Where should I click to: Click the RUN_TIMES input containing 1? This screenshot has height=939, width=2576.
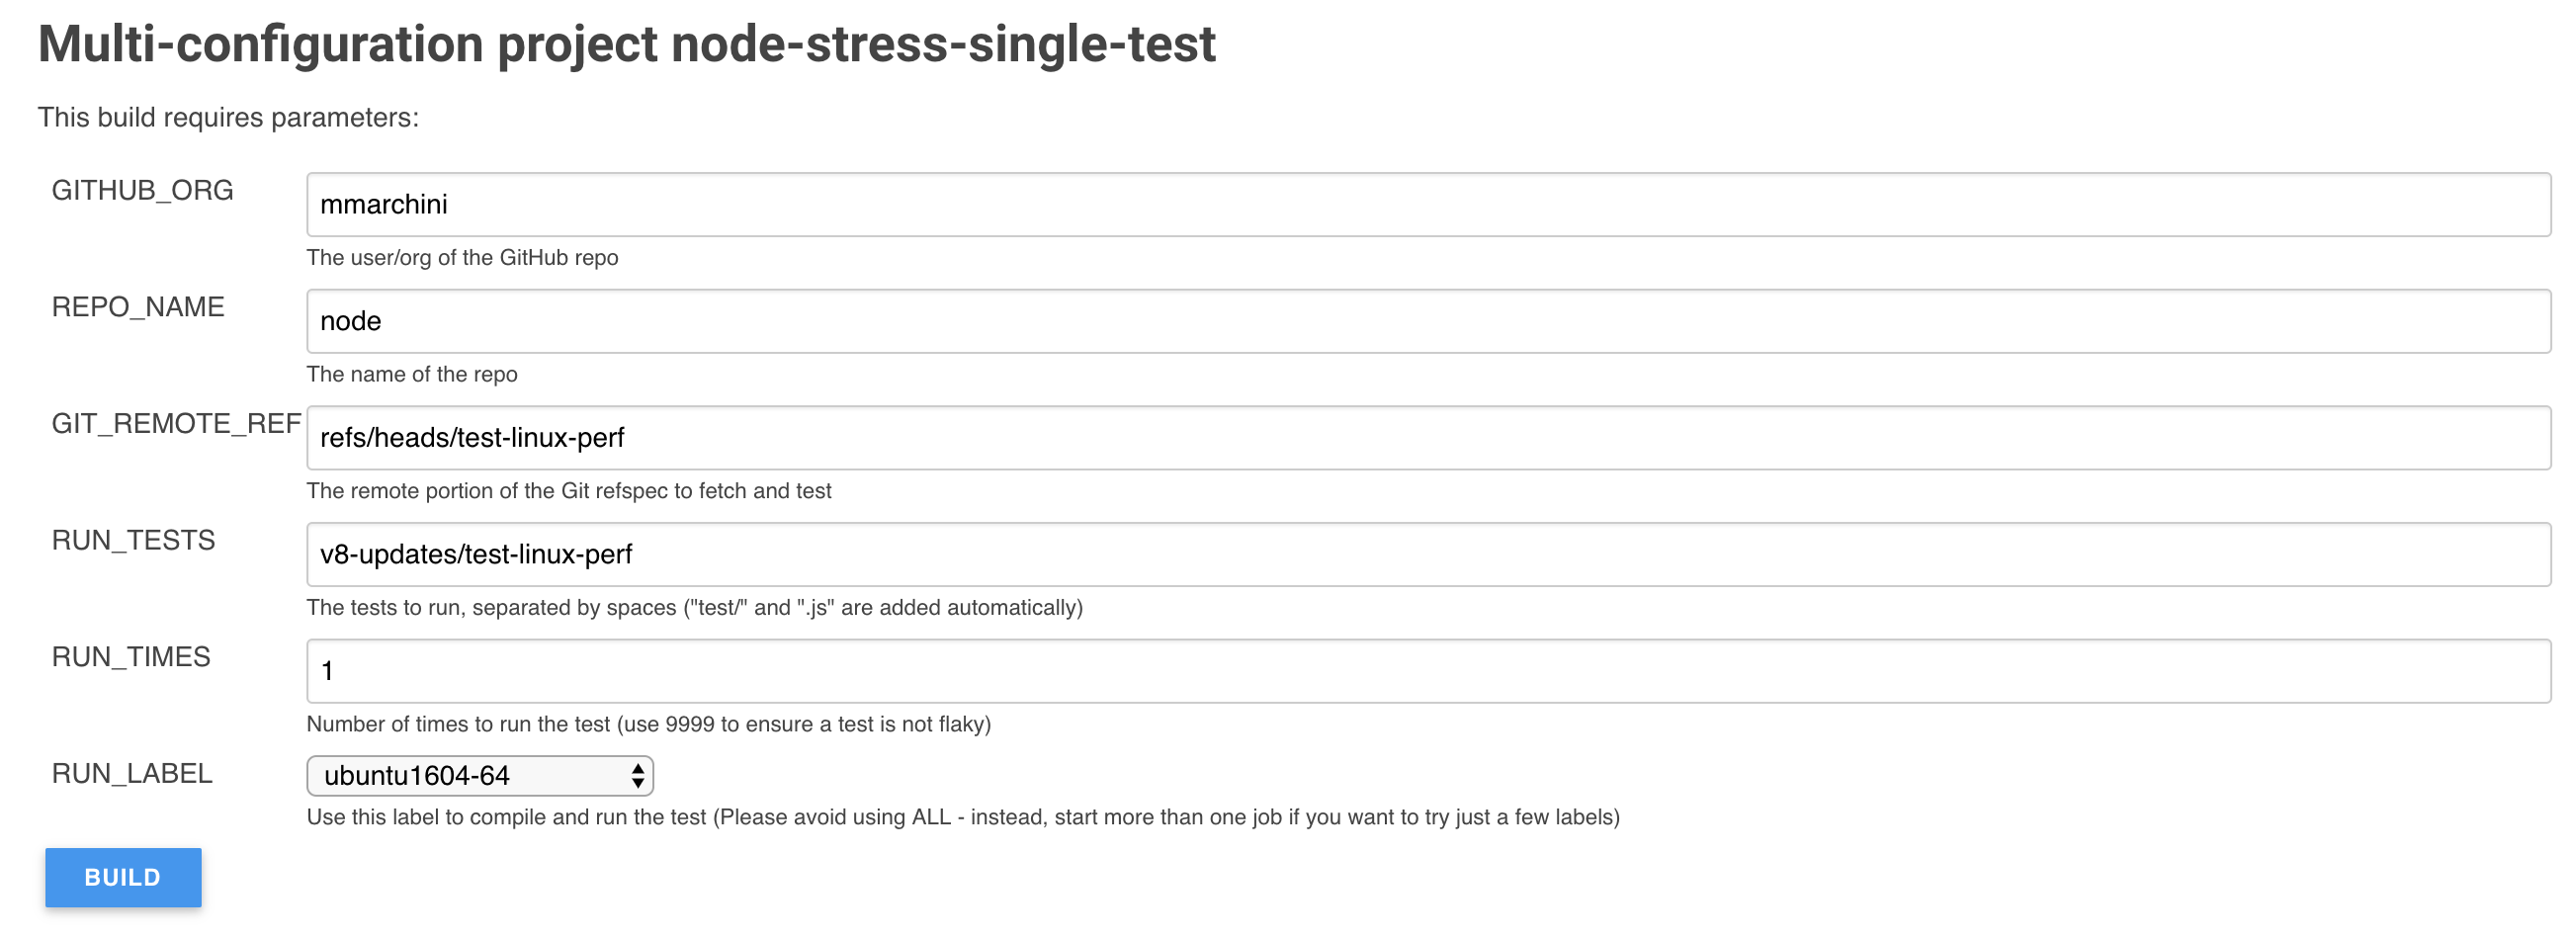[1428, 671]
